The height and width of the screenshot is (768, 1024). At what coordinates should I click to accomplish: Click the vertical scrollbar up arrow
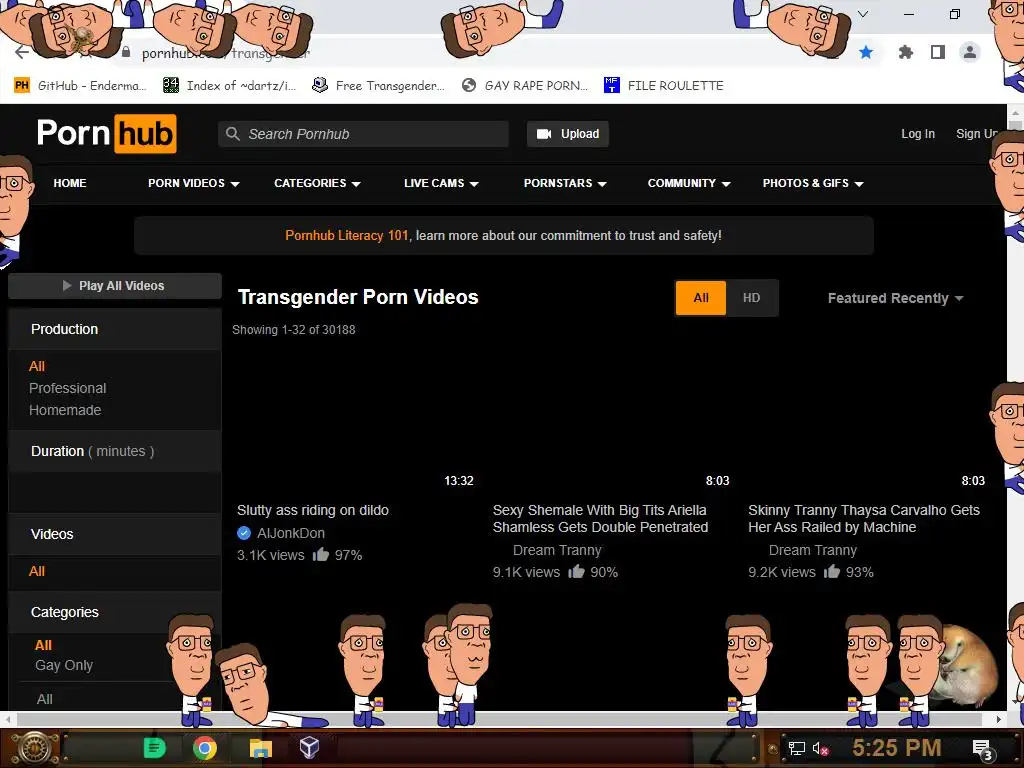click(1016, 112)
